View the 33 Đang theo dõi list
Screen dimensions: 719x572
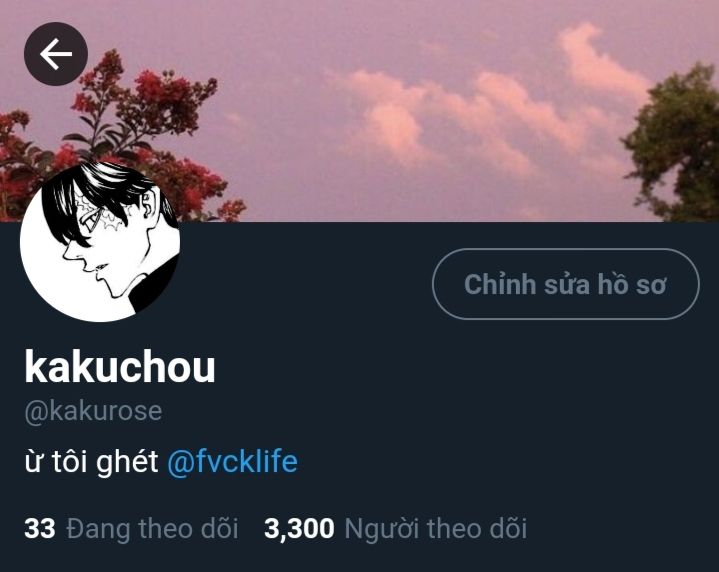[x=131, y=528]
